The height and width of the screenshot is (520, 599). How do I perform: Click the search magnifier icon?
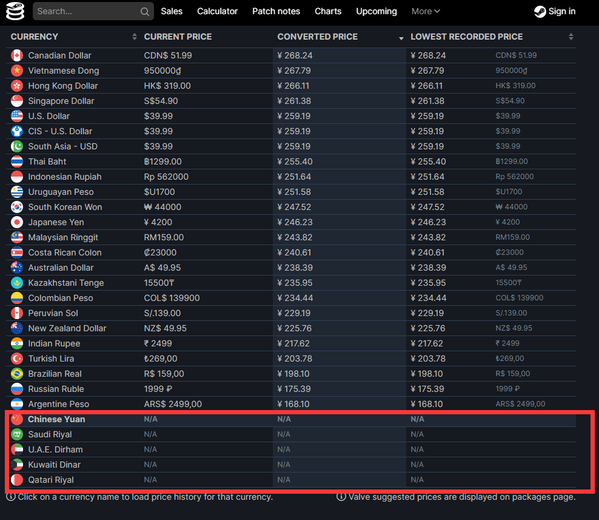pos(144,11)
